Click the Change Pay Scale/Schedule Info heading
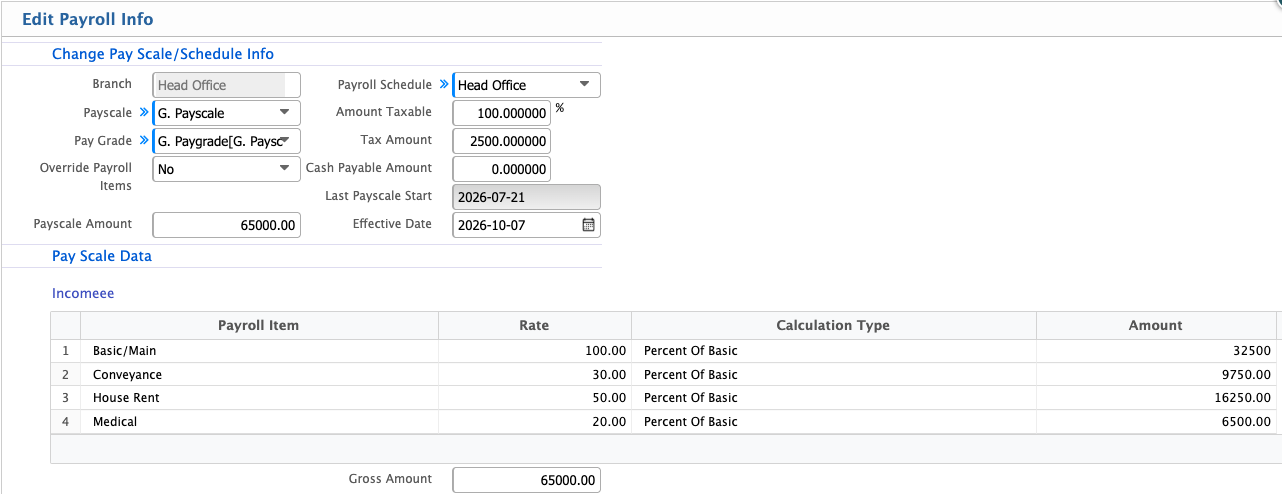Image resolution: width=1282 pixels, height=494 pixels. [x=163, y=54]
